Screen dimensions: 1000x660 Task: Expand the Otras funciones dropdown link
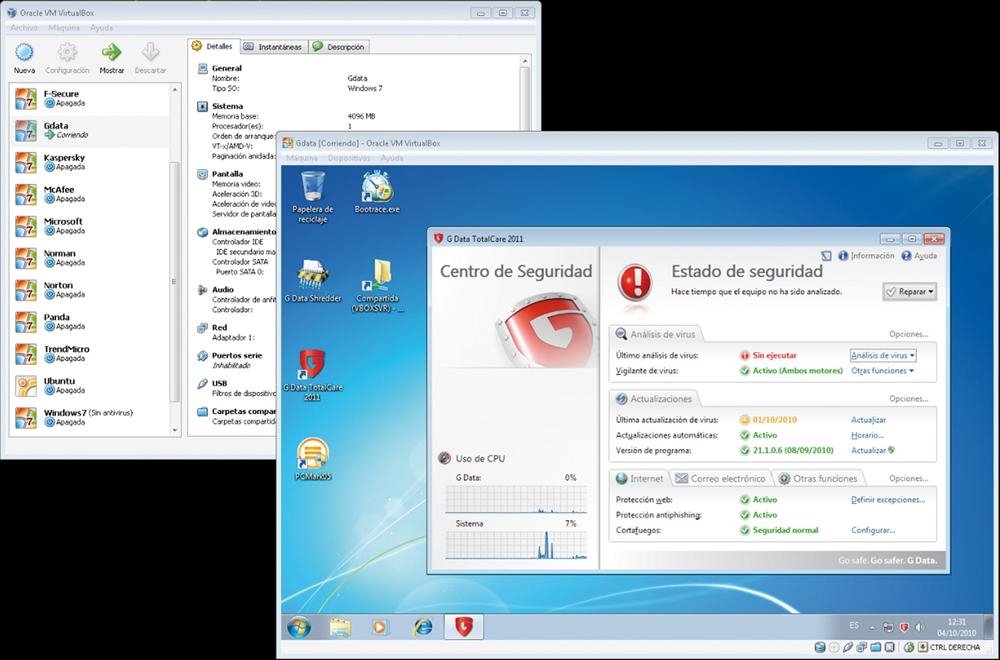(883, 370)
